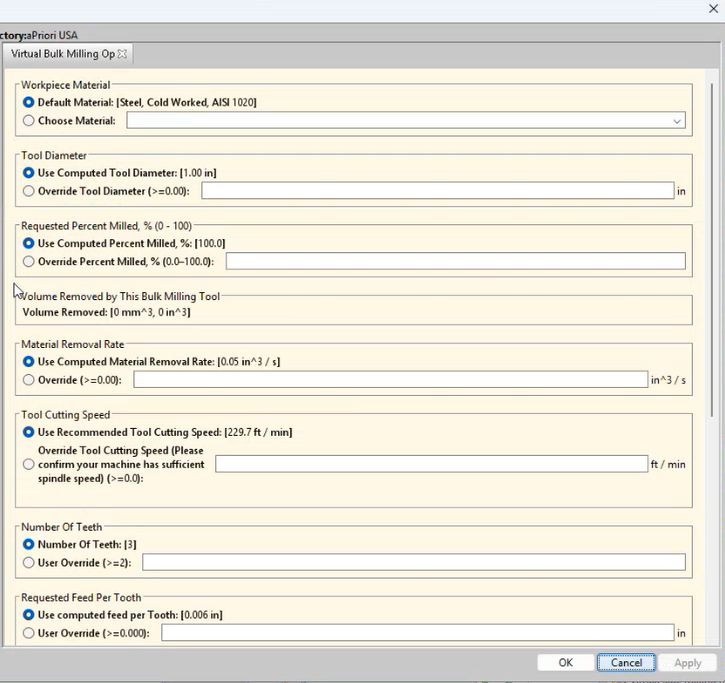The width and height of the screenshot is (725, 683).
Task: Select Use Computed Tool Diameter option
Action: (29, 173)
